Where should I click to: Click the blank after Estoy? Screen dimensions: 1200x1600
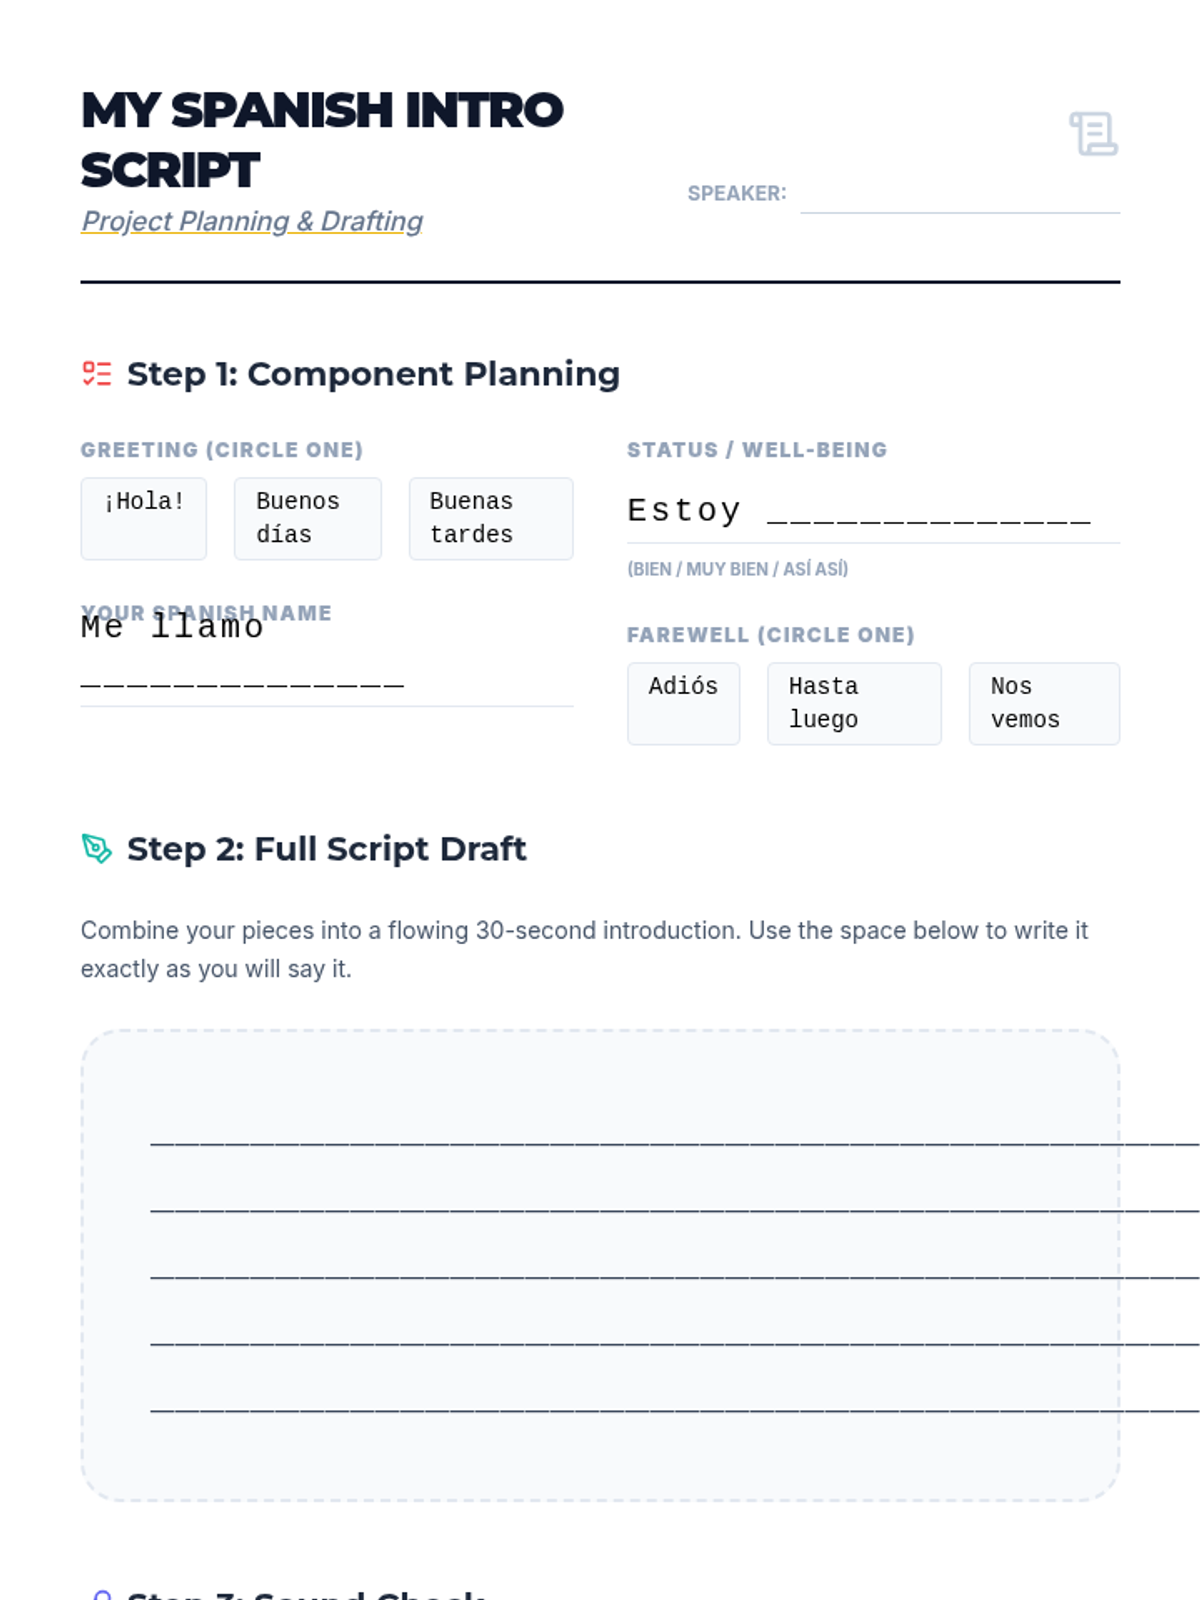(928, 513)
